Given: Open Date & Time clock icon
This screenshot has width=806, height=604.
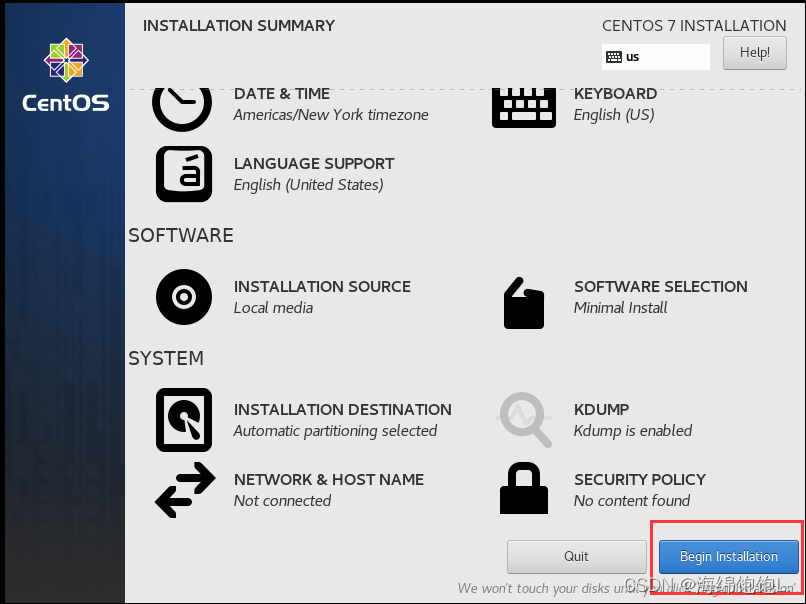Looking at the screenshot, I should (182, 109).
